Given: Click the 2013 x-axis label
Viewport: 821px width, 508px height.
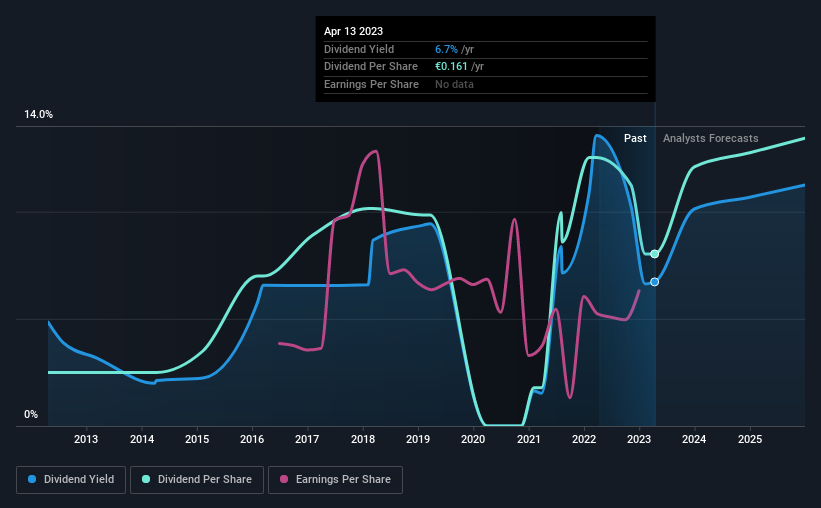Looking at the screenshot, I should tap(86, 439).
